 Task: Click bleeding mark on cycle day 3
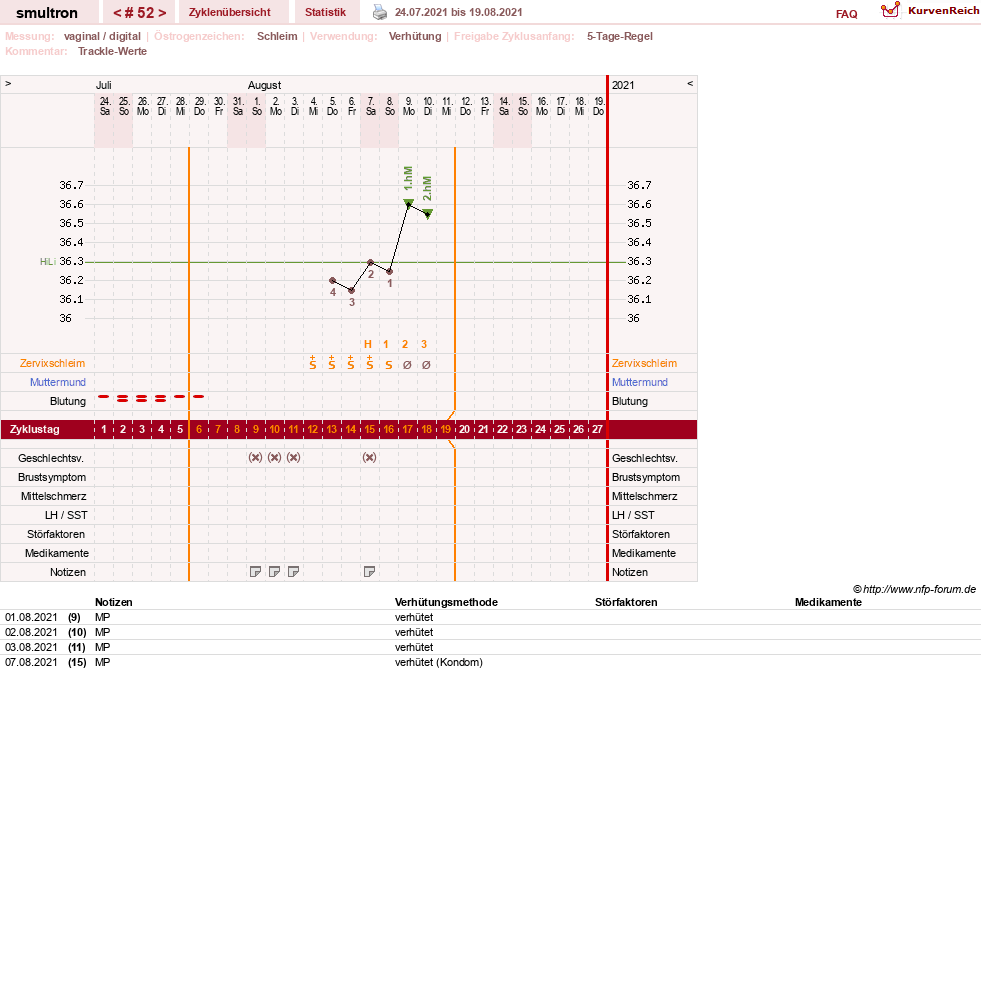point(142,399)
